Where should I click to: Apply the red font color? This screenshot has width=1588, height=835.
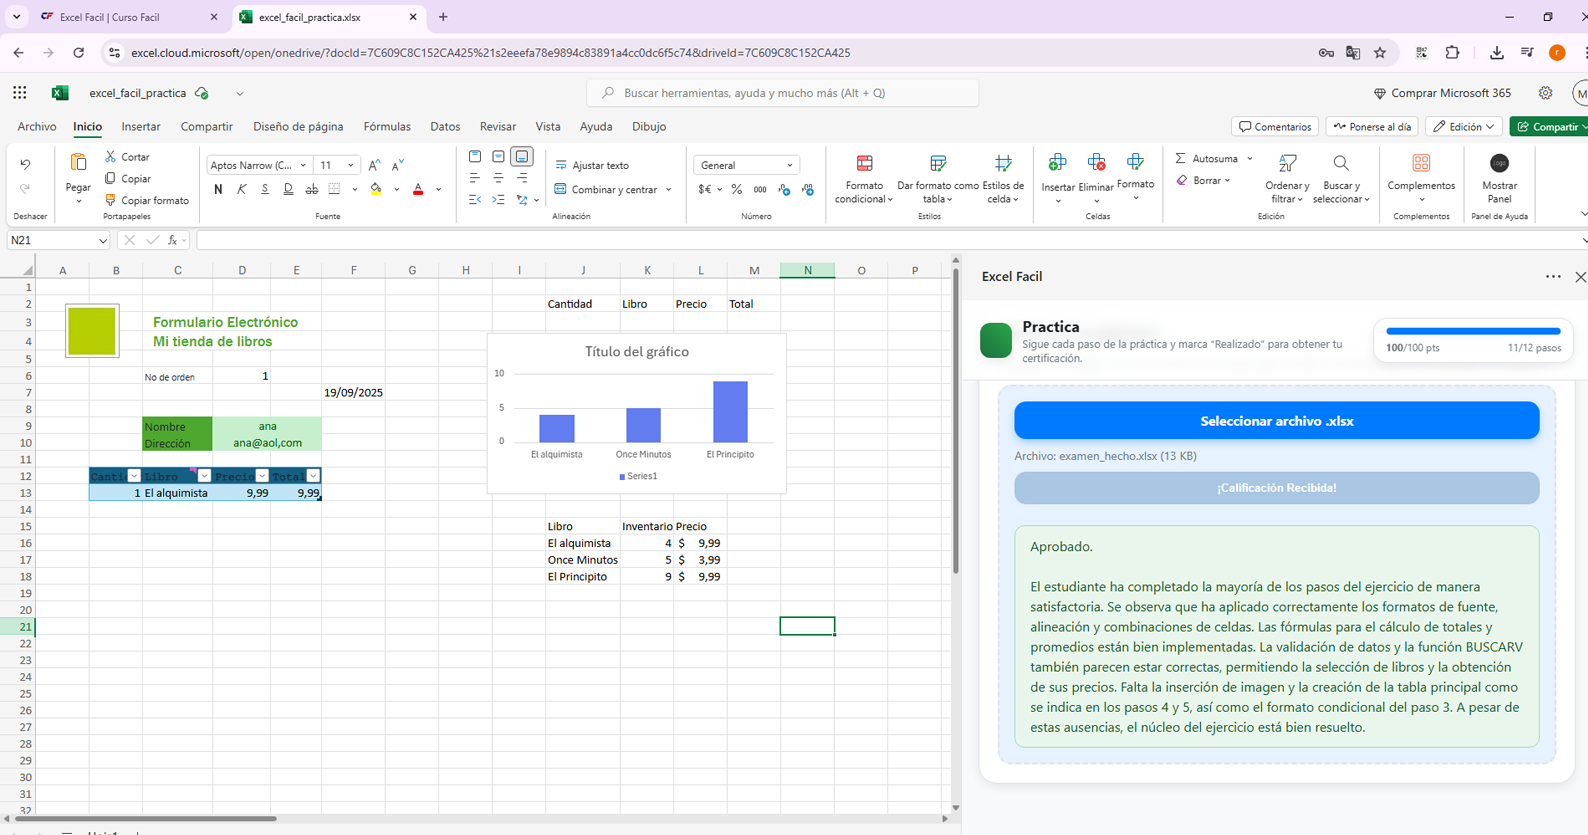click(418, 189)
